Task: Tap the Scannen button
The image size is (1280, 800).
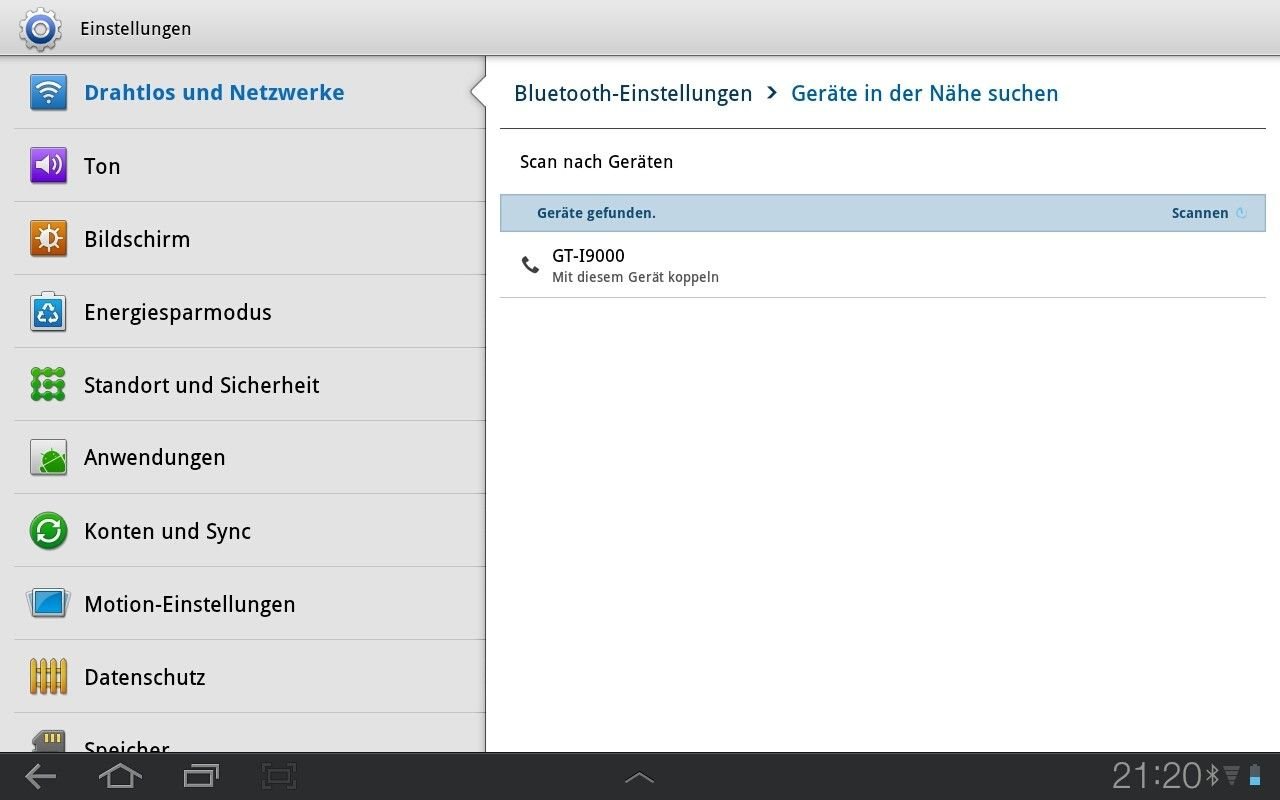Action: click(1200, 213)
